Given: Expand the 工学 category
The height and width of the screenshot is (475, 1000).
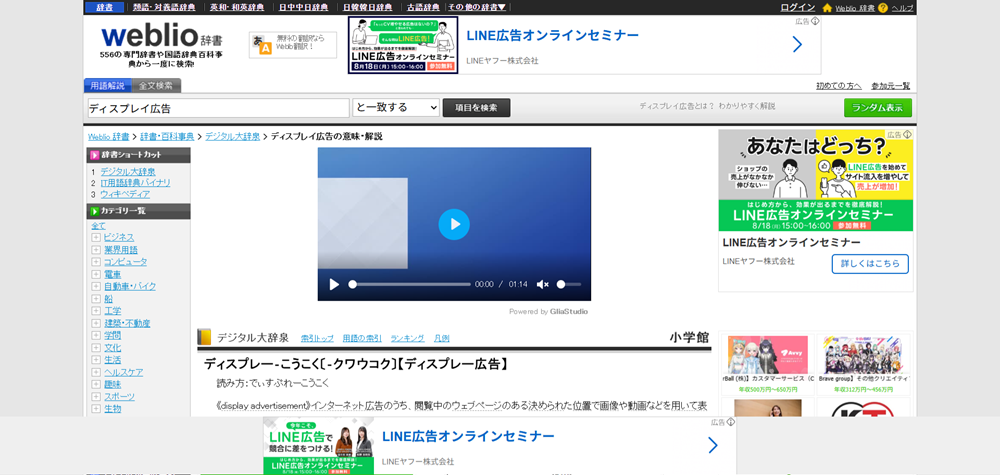Looking at the screenshot, I should [x=96, y=311].
